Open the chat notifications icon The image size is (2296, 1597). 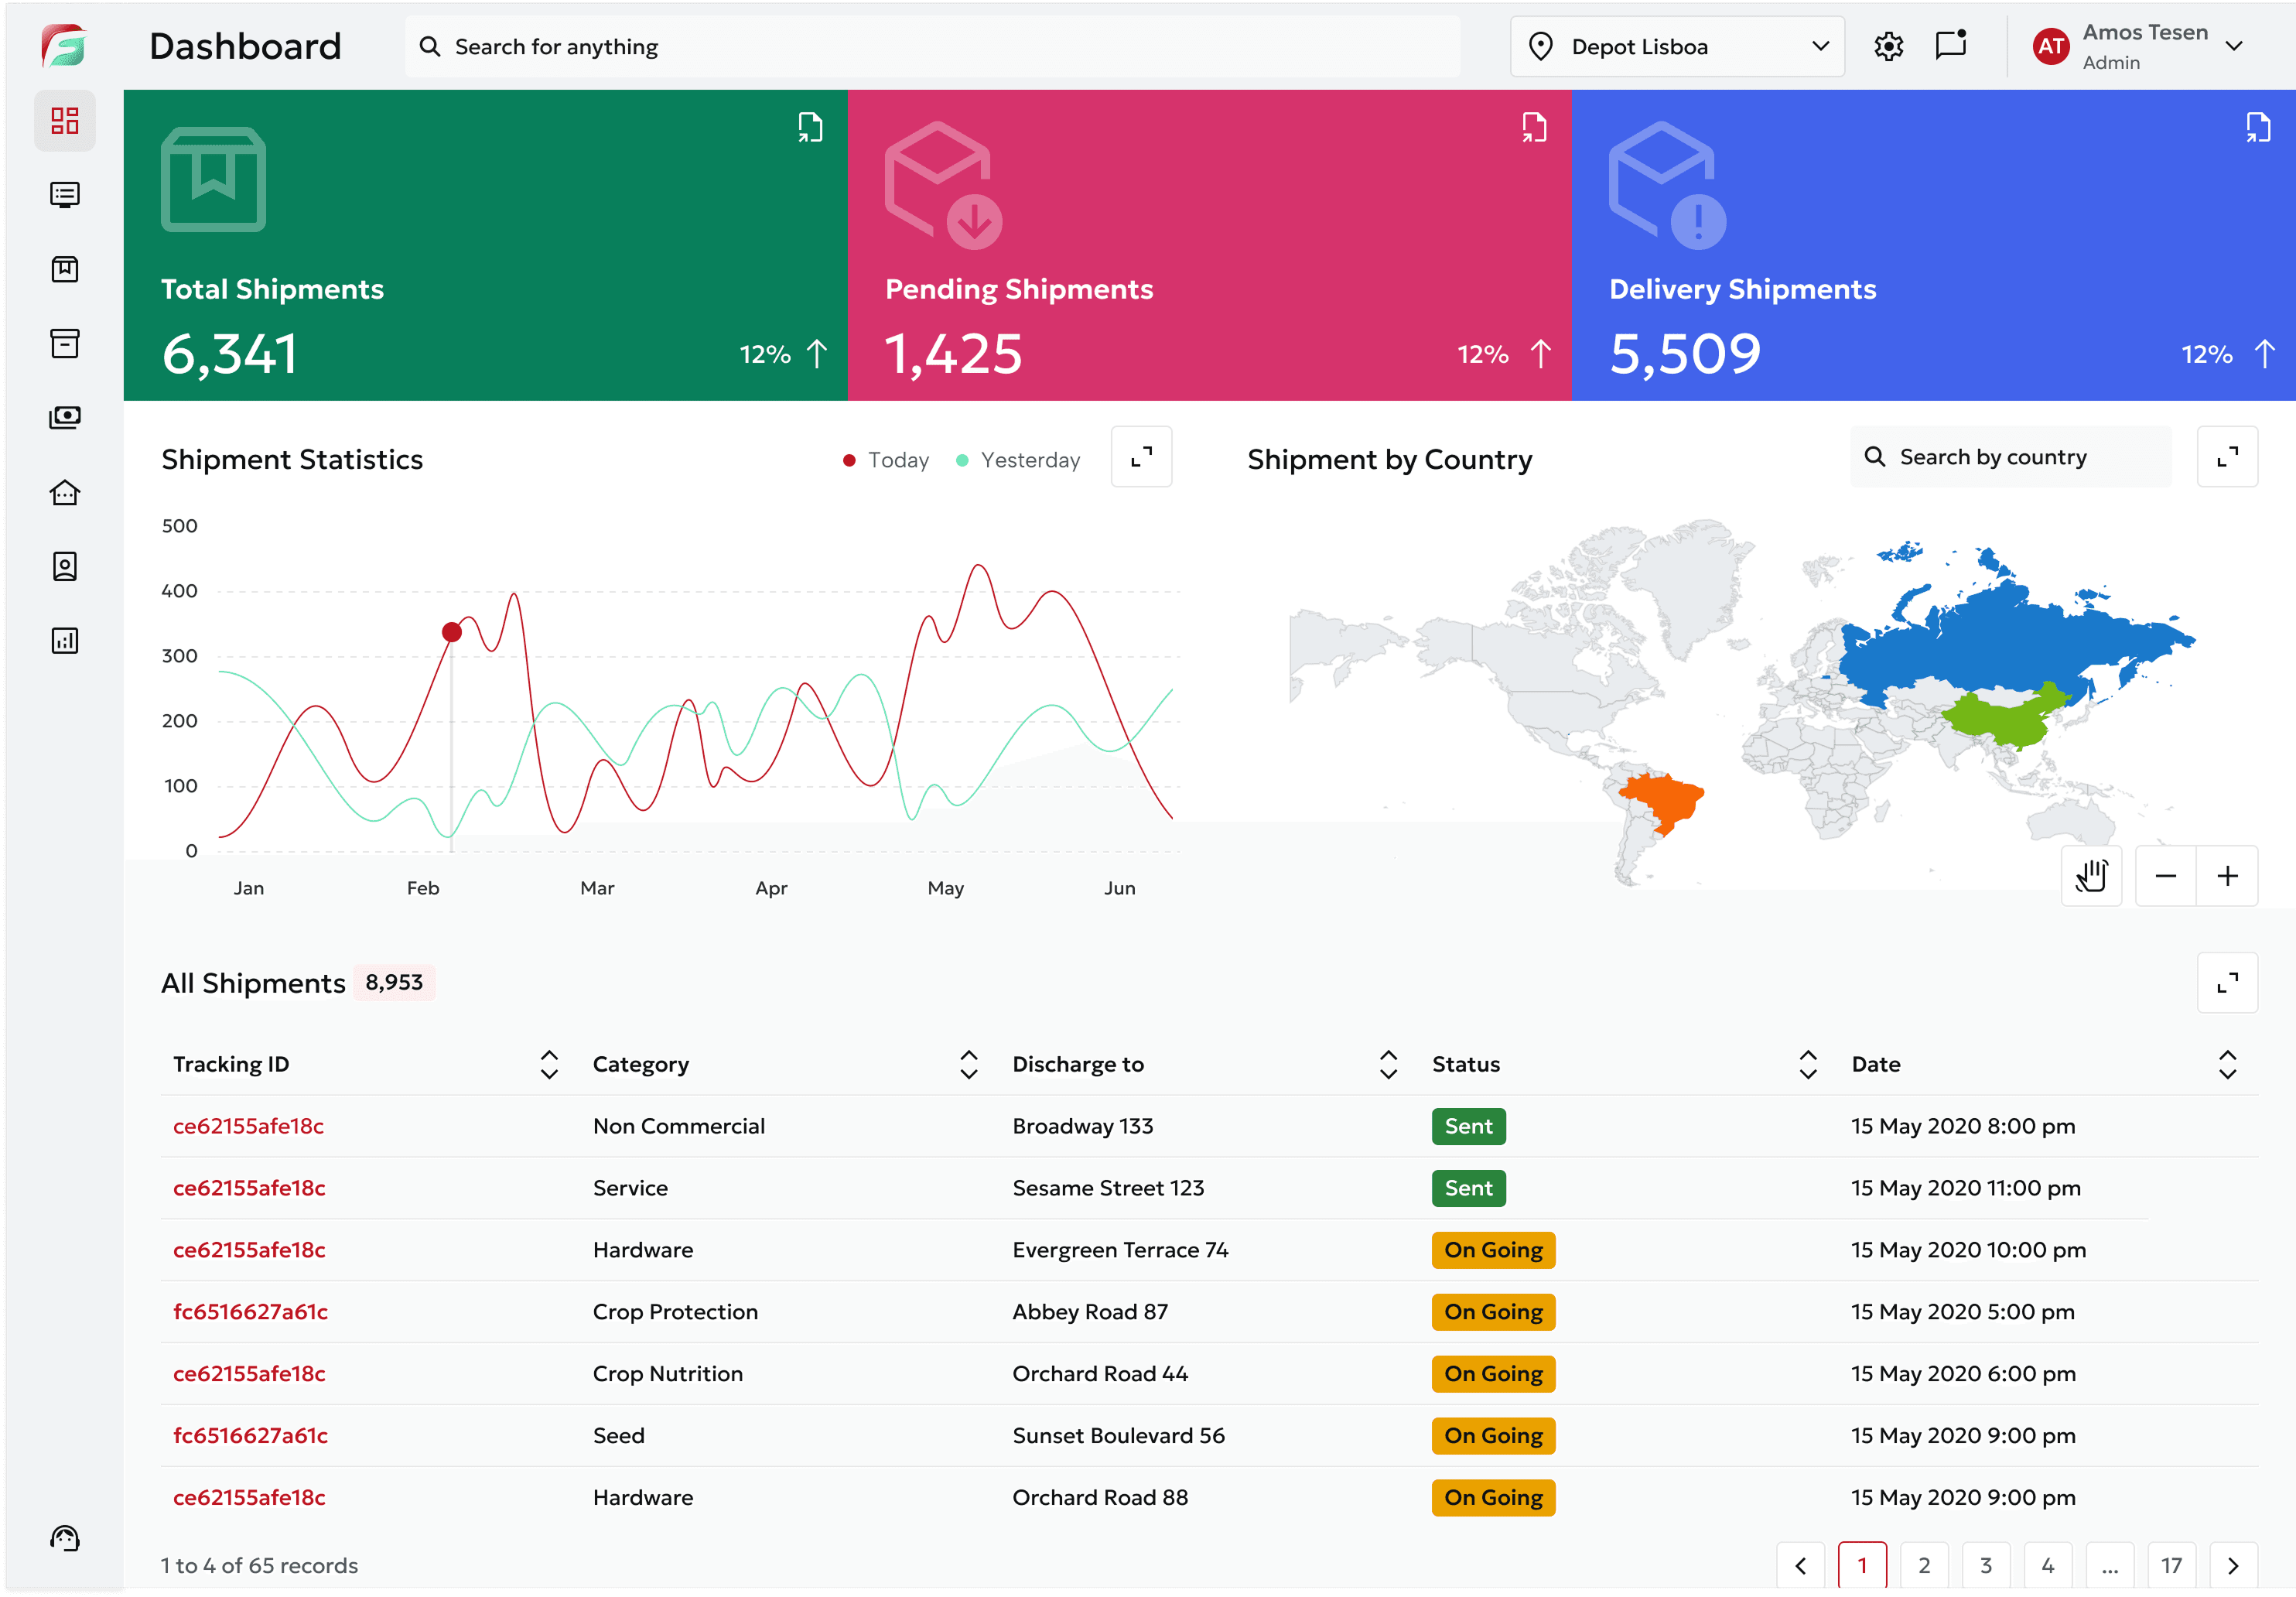click(1950, 46)
